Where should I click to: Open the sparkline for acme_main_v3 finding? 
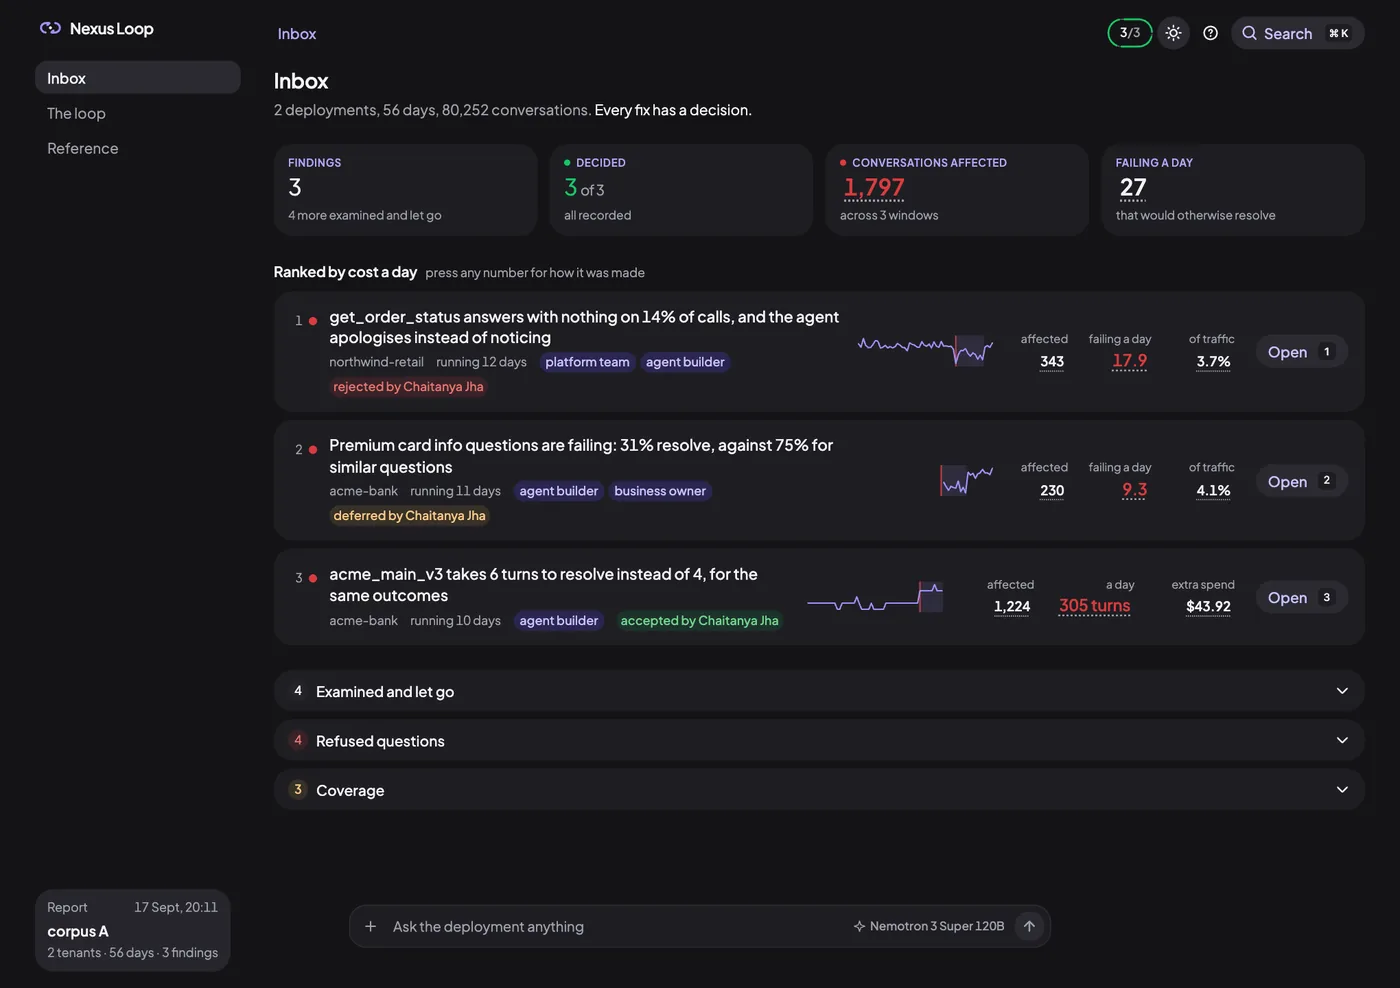(875, 597)
